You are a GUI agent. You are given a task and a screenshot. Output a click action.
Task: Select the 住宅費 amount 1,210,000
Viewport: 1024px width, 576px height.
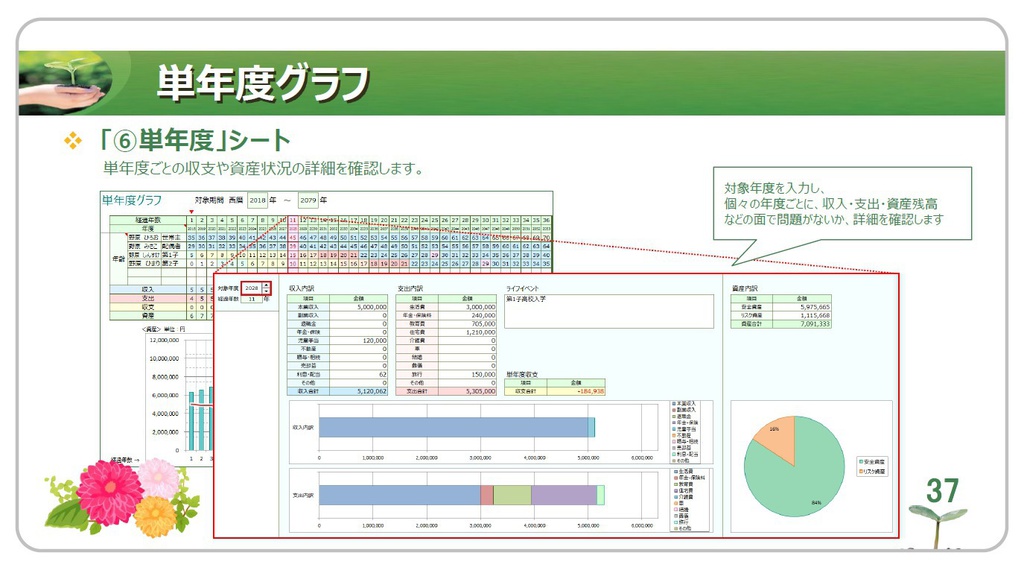pos(467,332)
